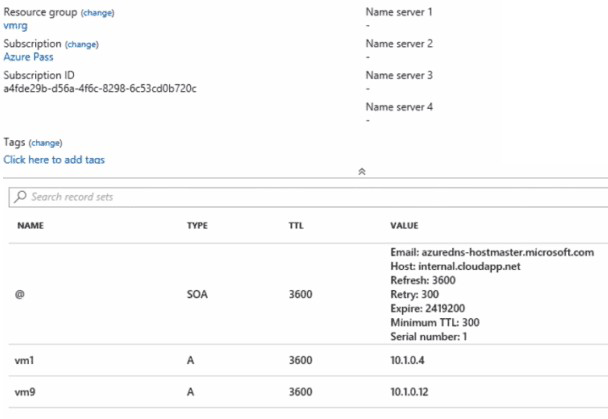Click the VALUE column header
This screenshot has height=419, width=608.
405,226
